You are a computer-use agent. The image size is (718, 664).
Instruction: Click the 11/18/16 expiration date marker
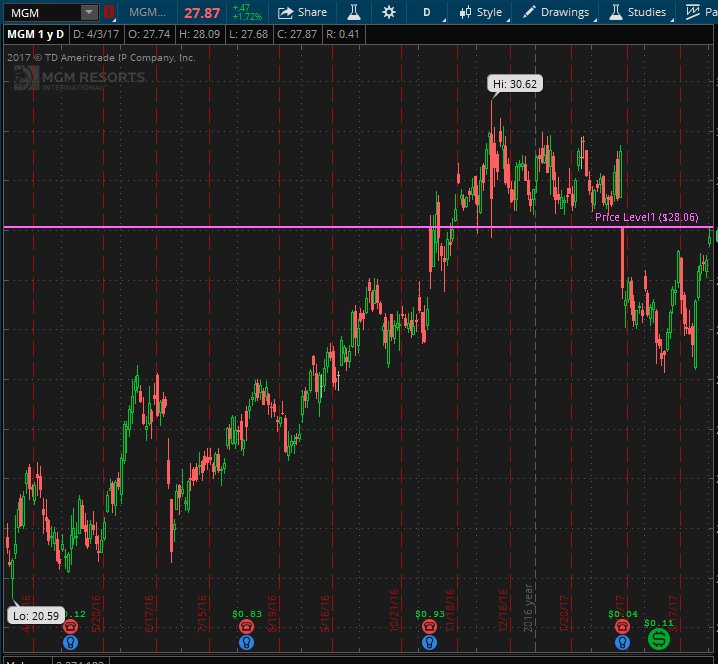tap(450, 610)
